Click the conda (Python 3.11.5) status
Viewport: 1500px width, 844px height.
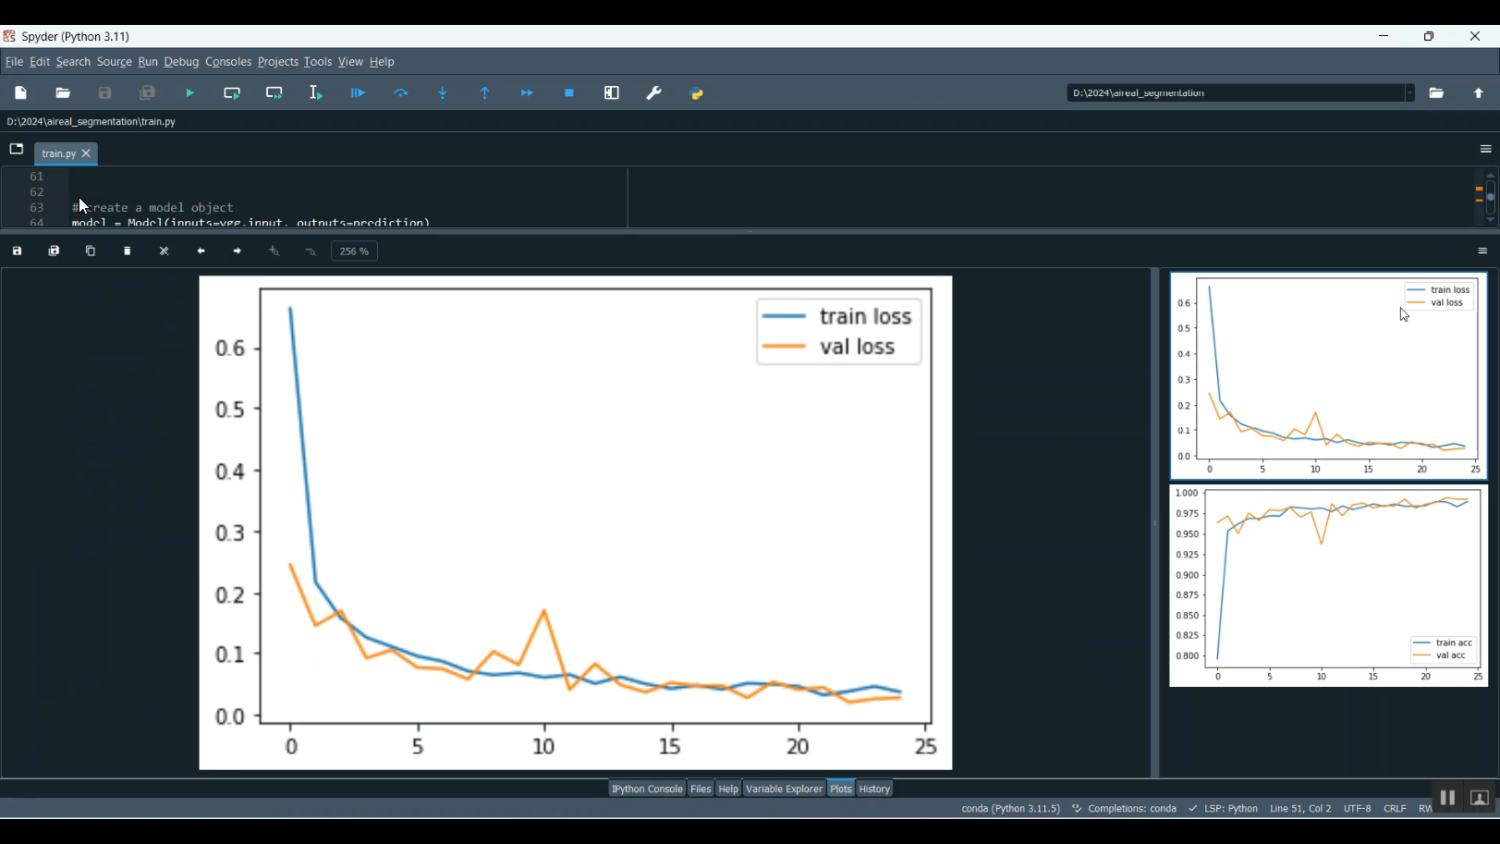1010,809
